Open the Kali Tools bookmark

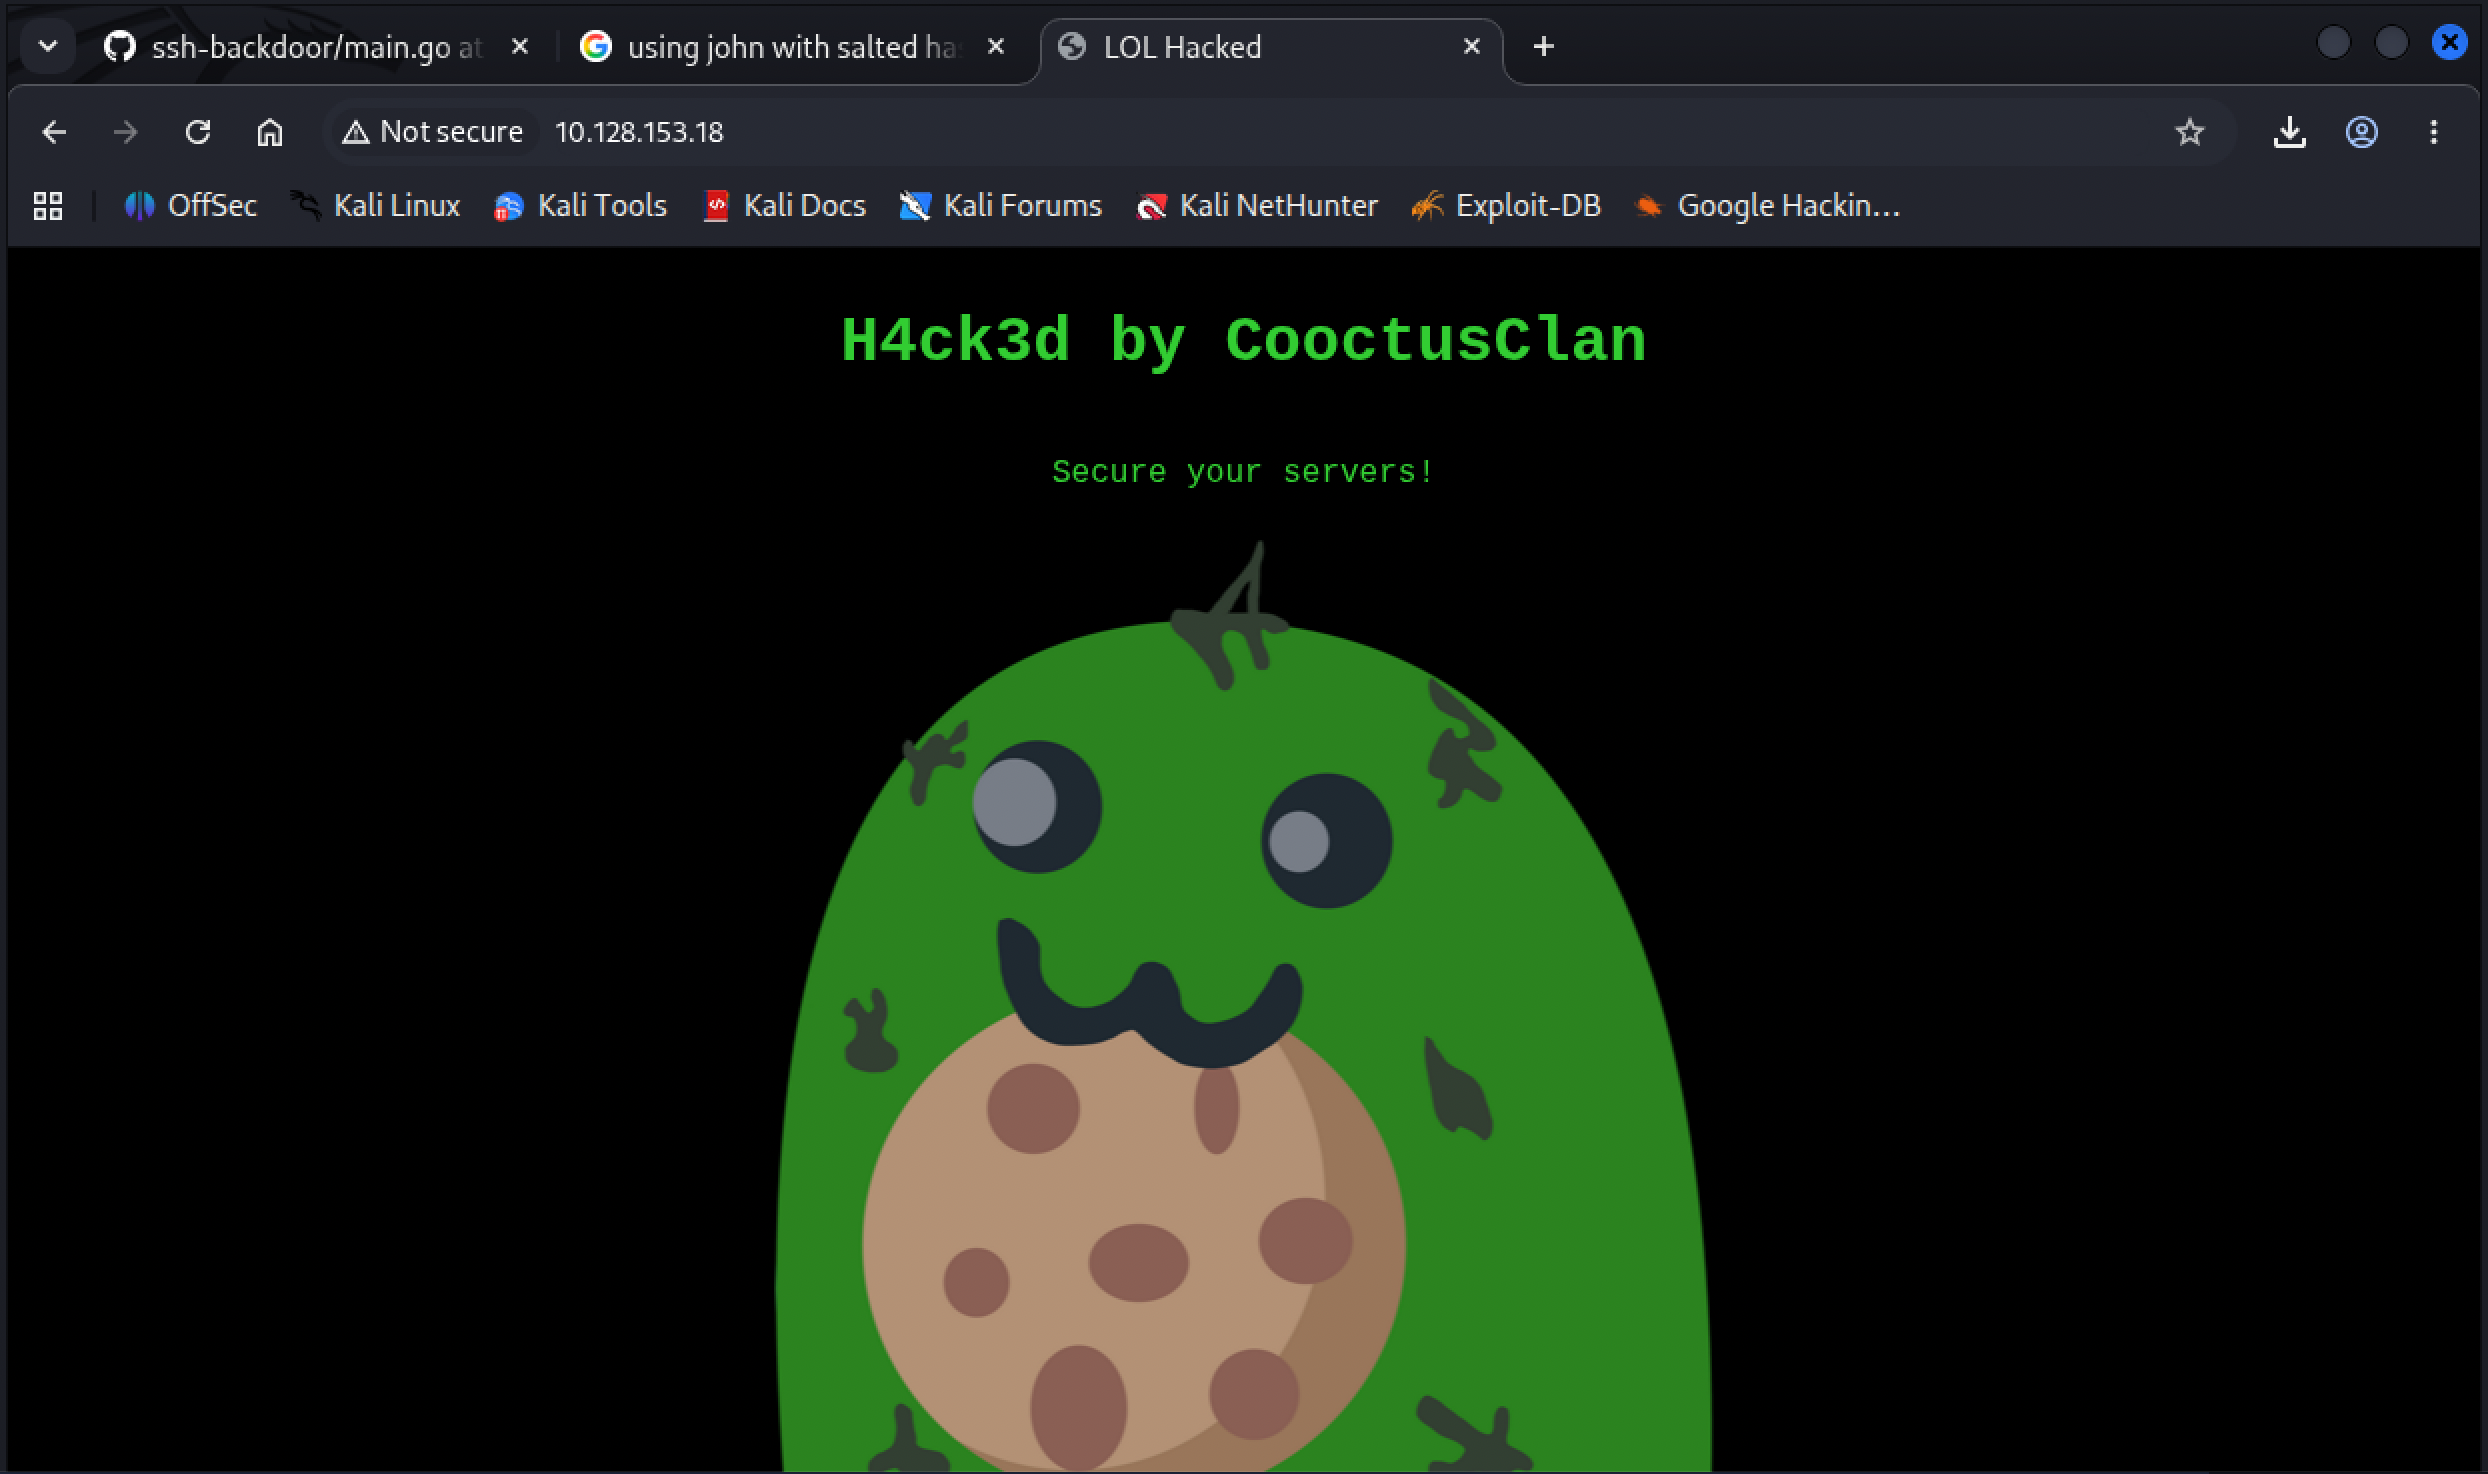click(x=580, y=206)
